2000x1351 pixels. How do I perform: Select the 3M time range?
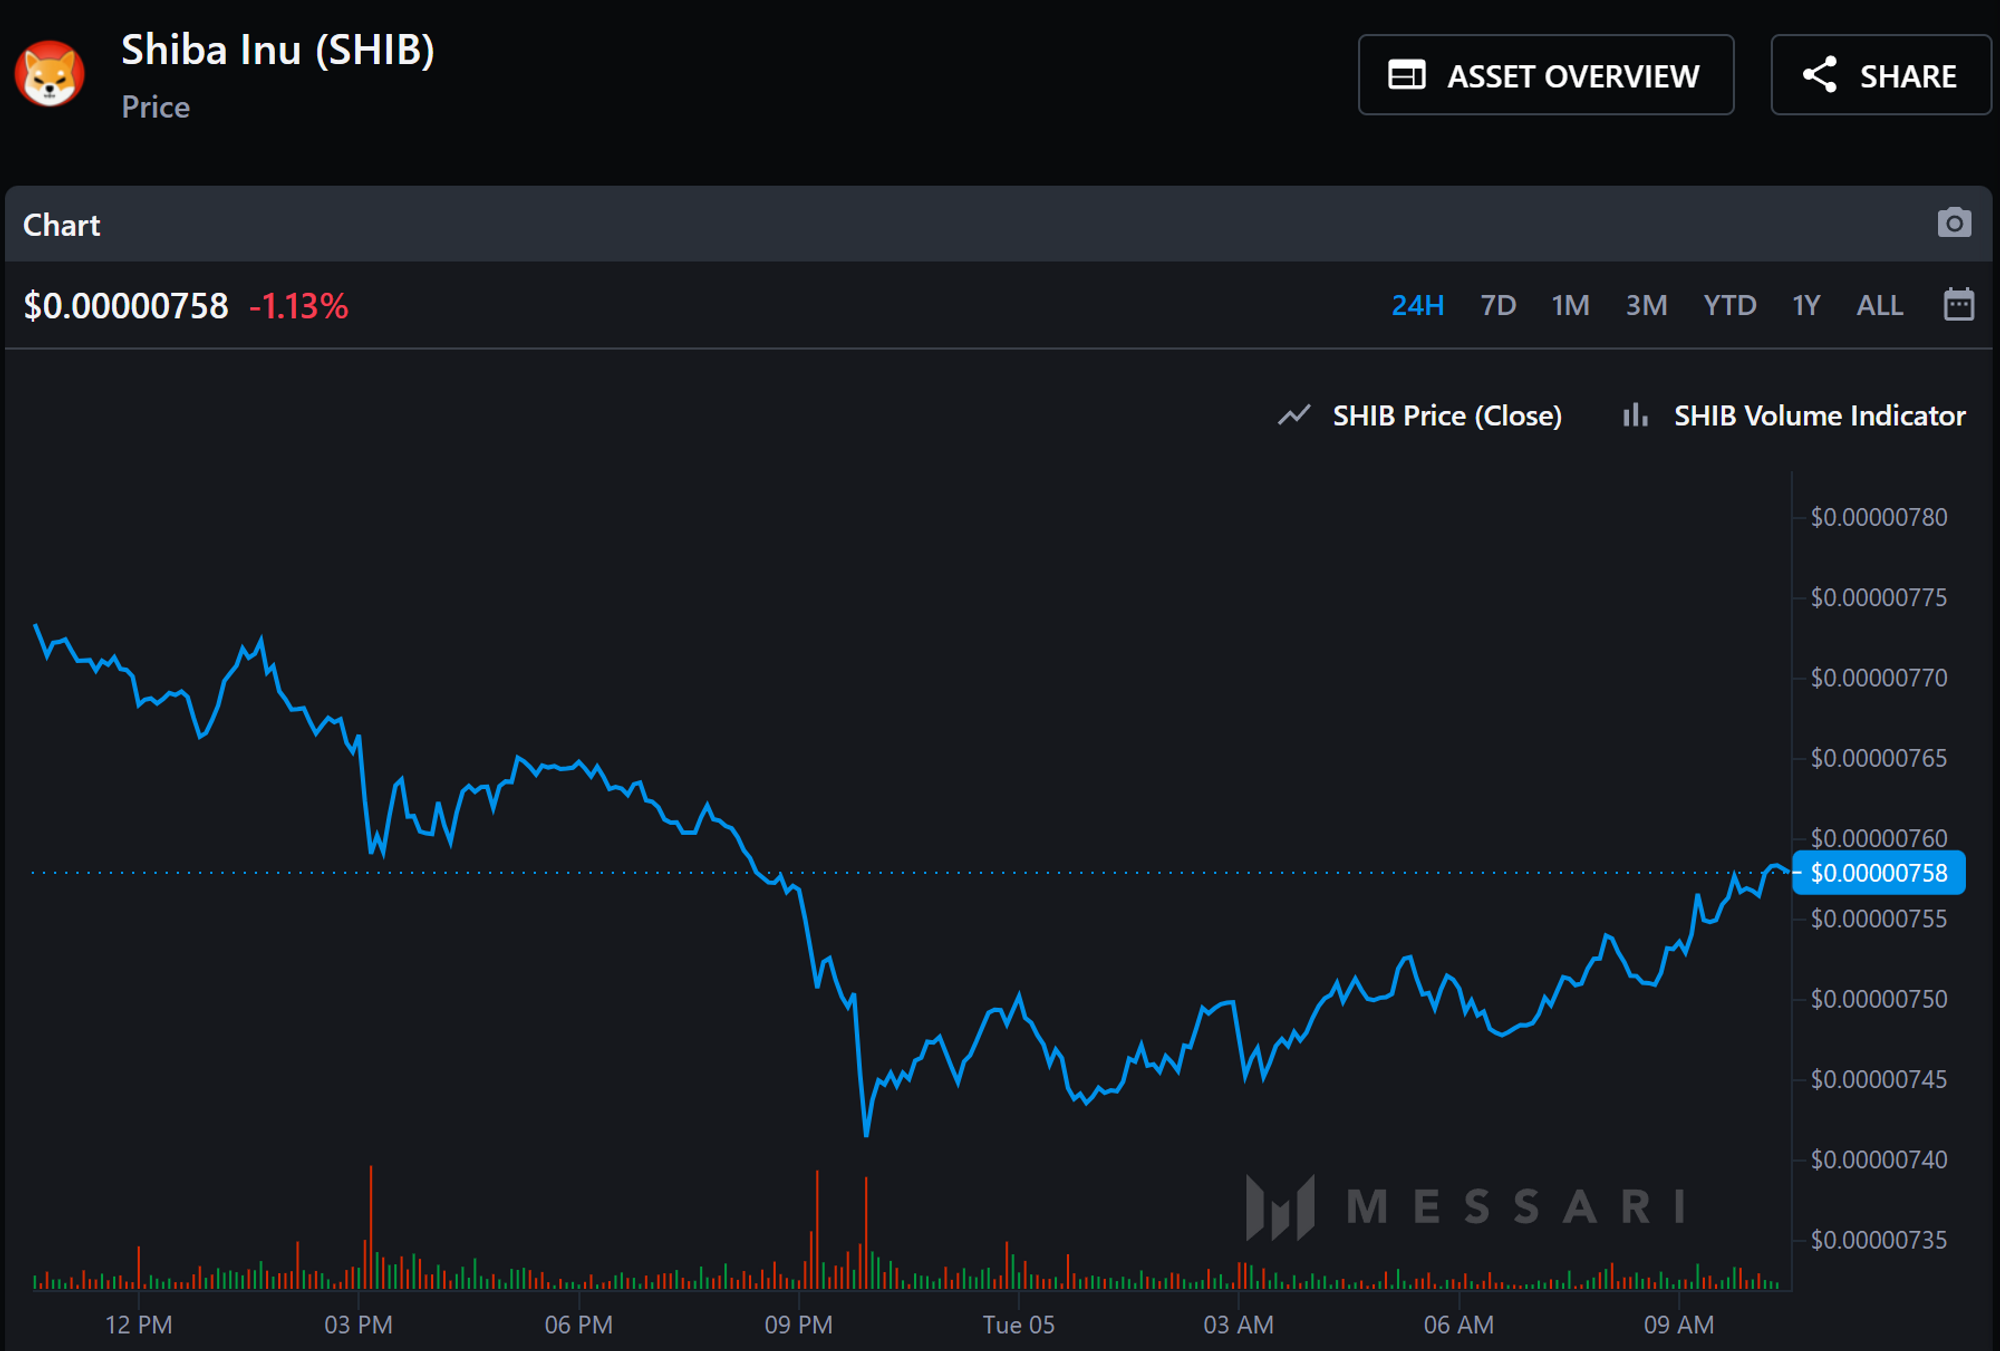[x=1646, y=305]
